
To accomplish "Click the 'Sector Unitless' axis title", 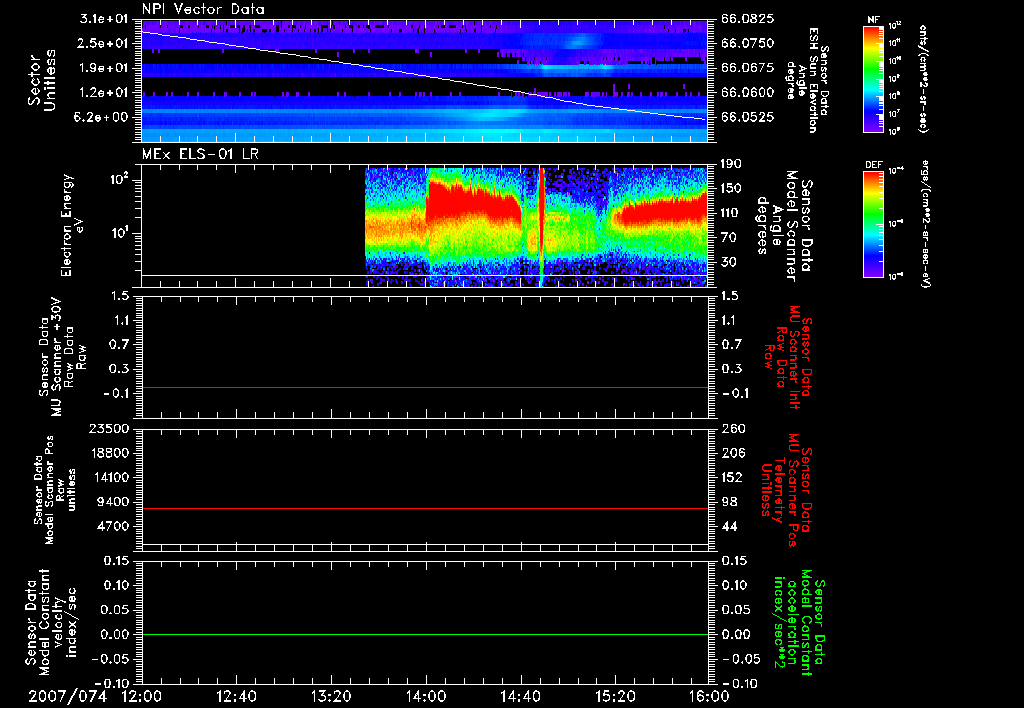I will (42, 80).
